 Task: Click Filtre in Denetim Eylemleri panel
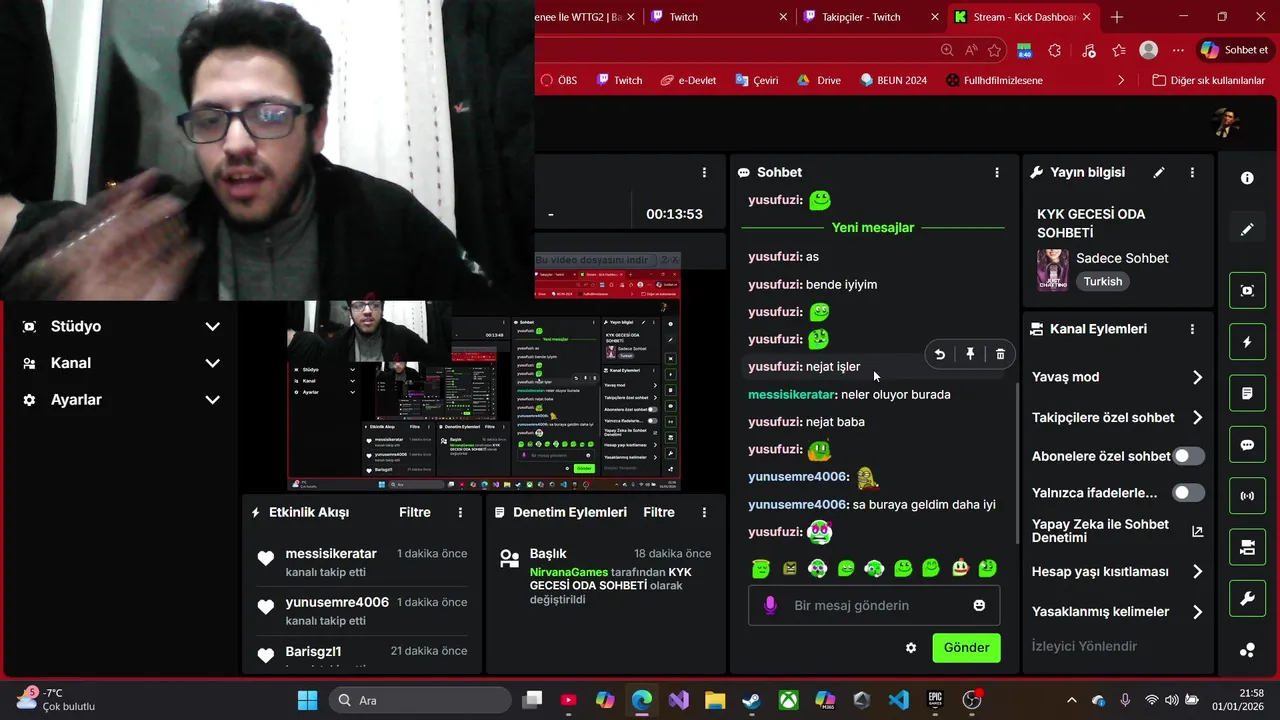[x=659, y=512]
